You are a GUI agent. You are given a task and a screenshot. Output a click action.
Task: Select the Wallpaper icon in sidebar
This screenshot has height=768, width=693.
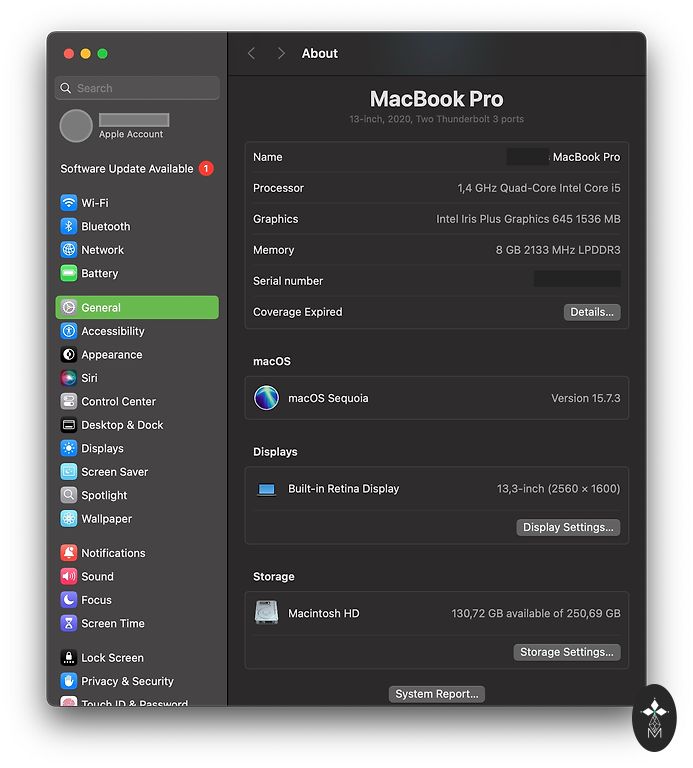tap(69, 519)
